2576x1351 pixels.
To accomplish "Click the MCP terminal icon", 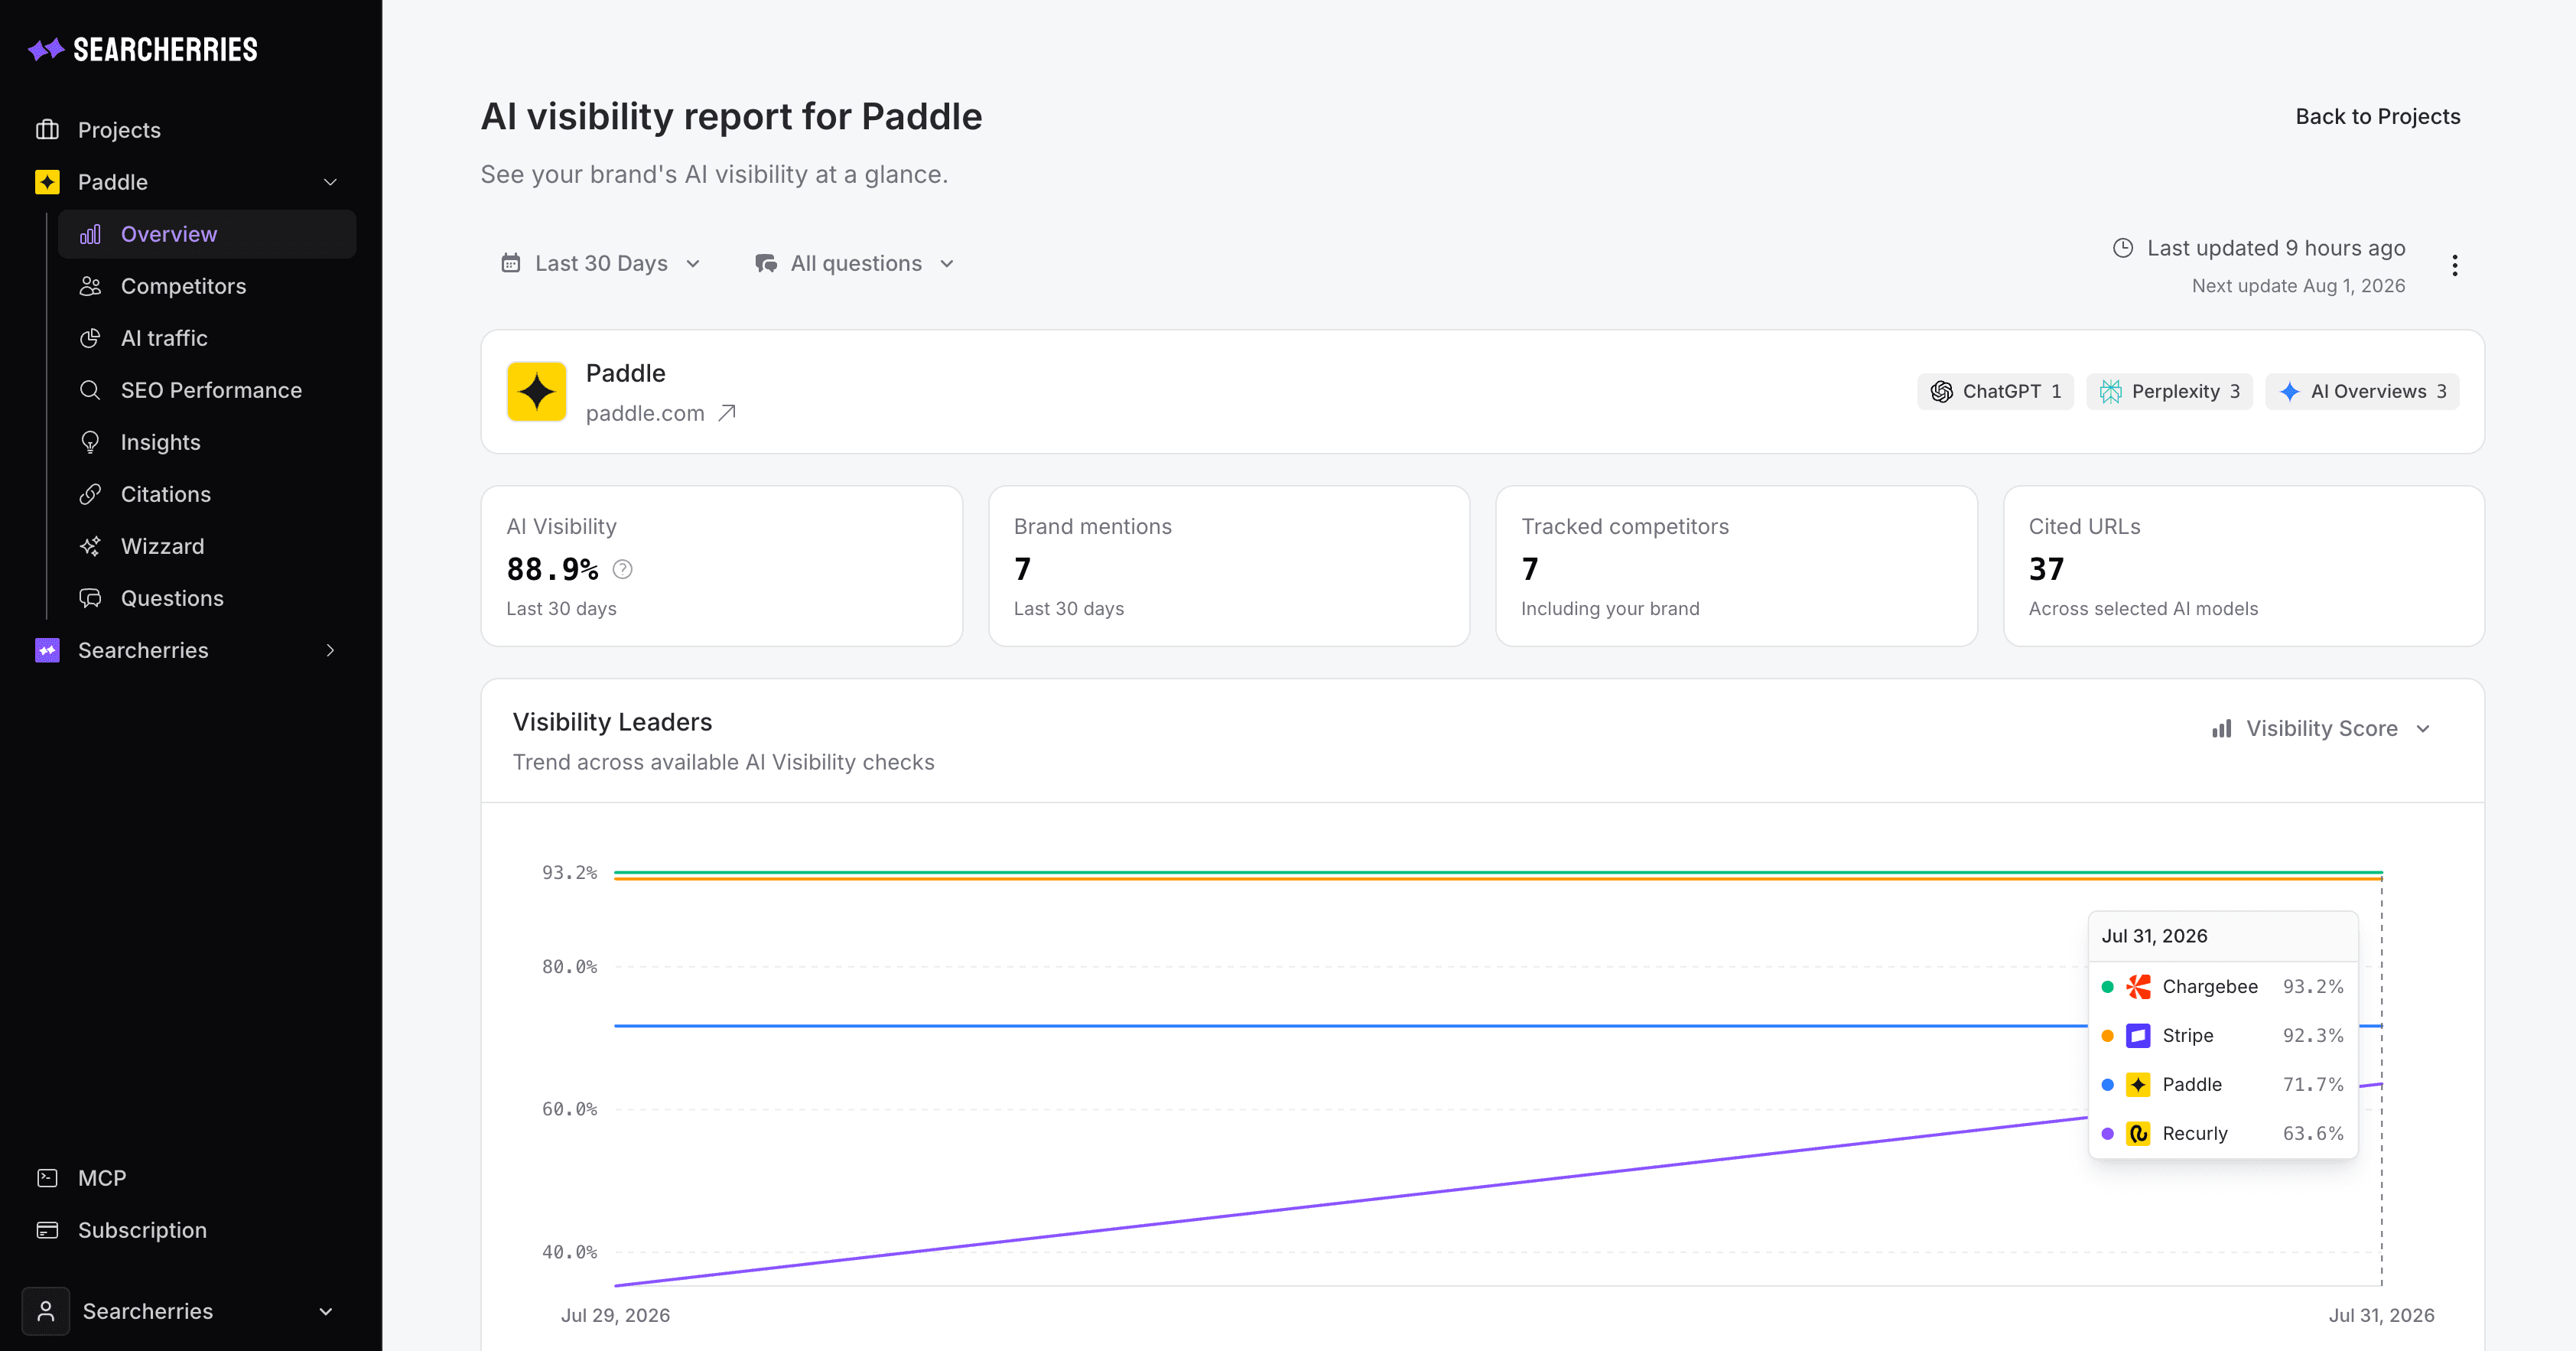I will 47,1178.
